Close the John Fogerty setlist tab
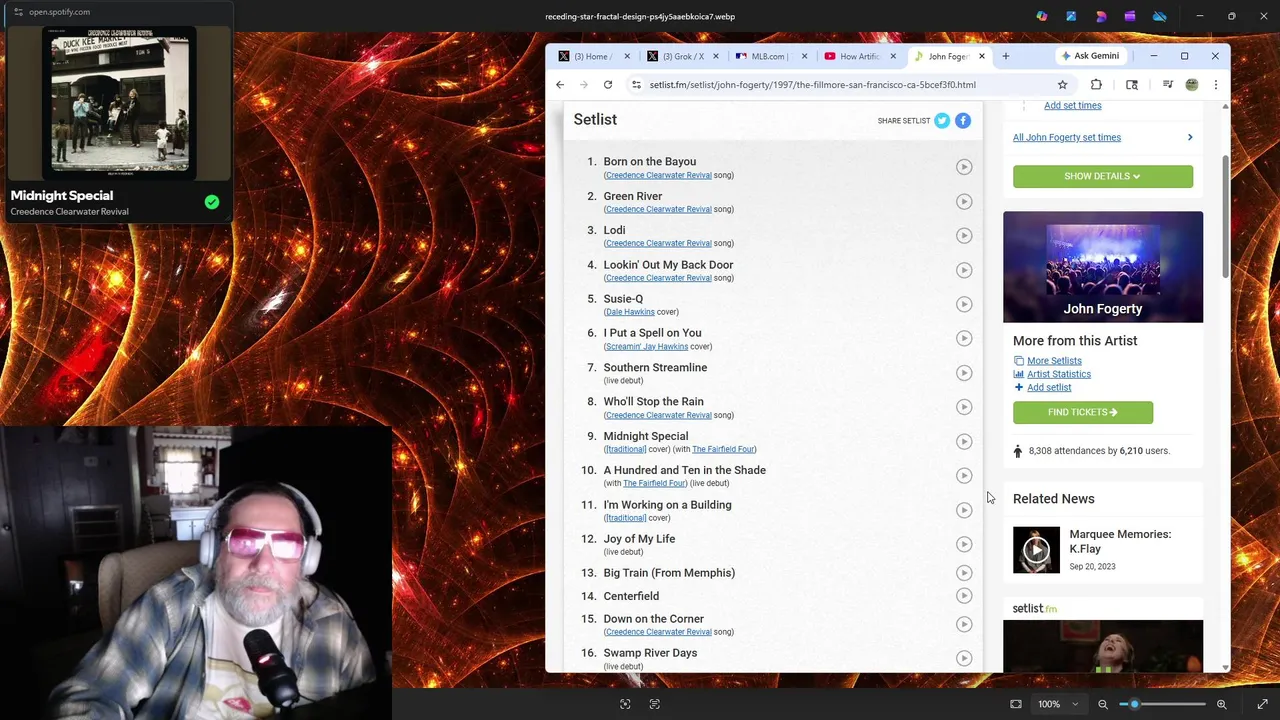 [x=981, y=56]
